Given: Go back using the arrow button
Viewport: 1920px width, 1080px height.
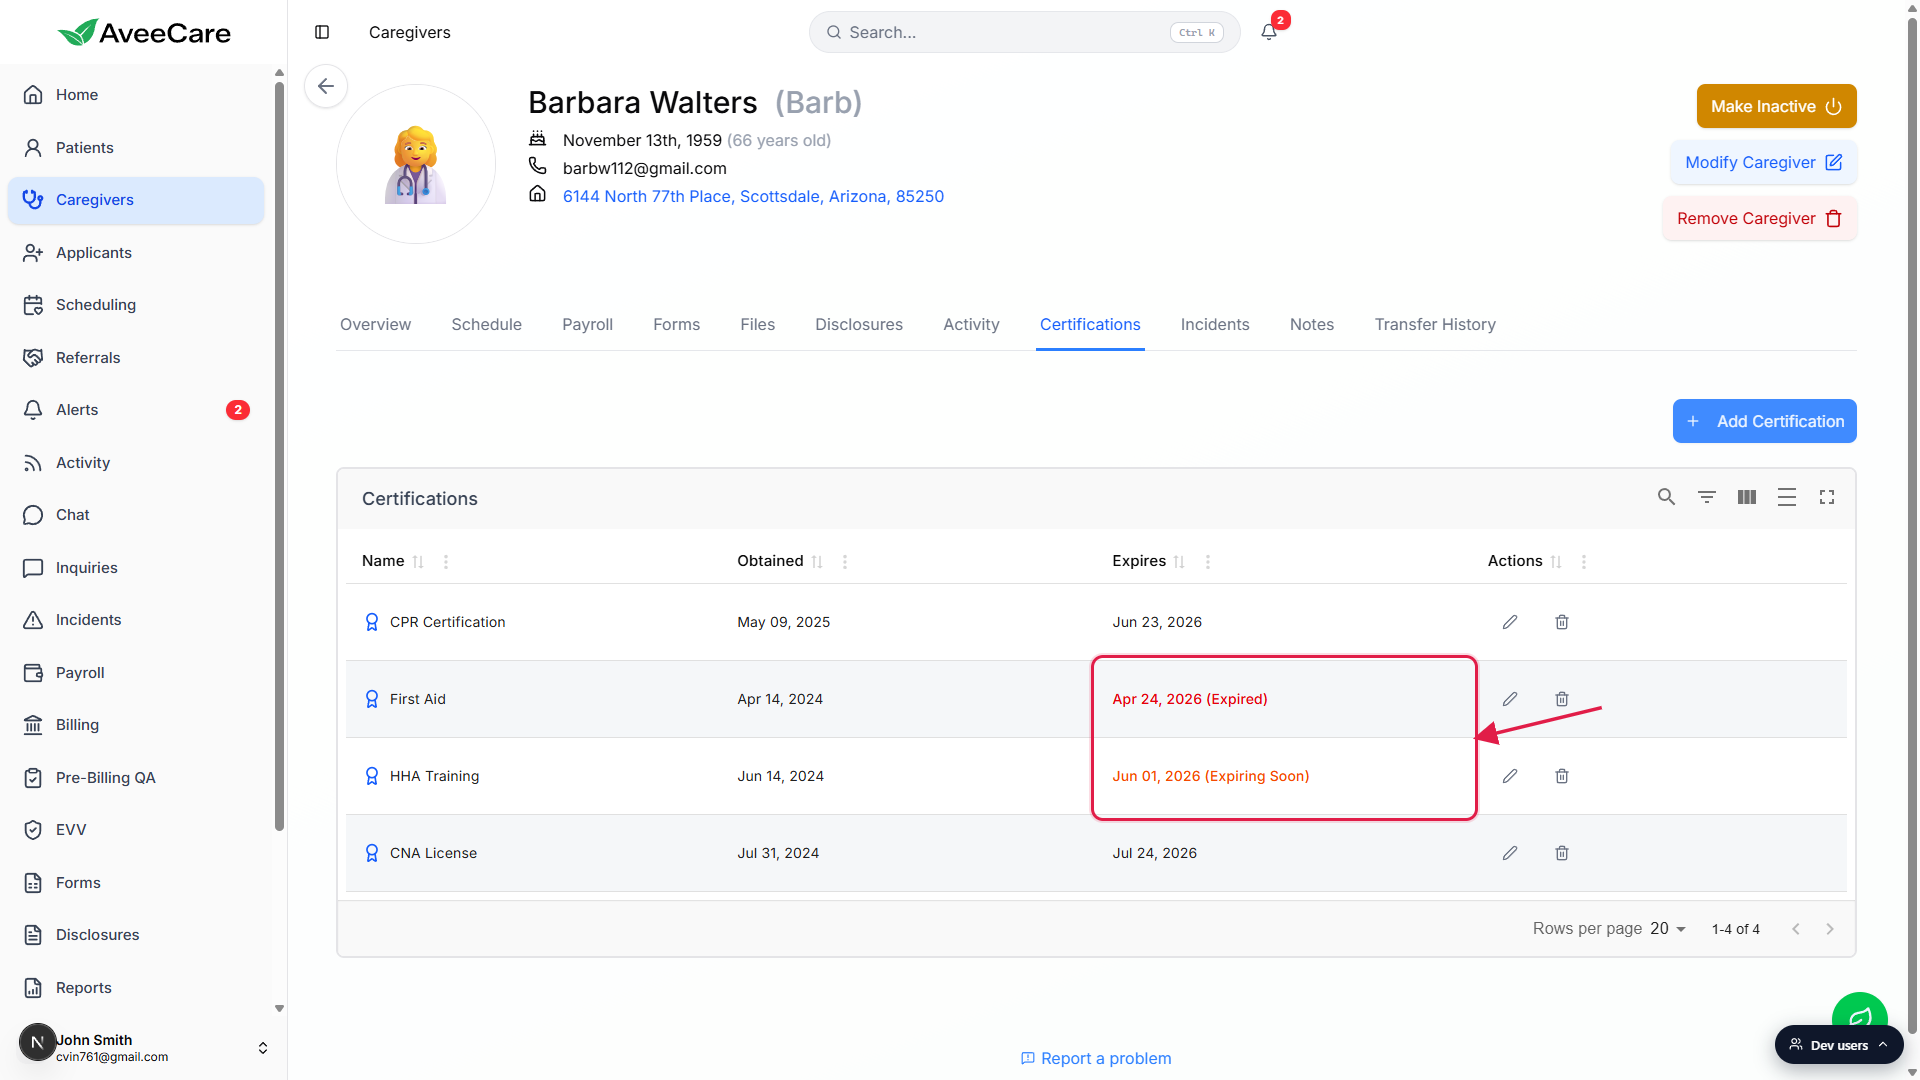Looking at the screenshot, I should (326, 86).
